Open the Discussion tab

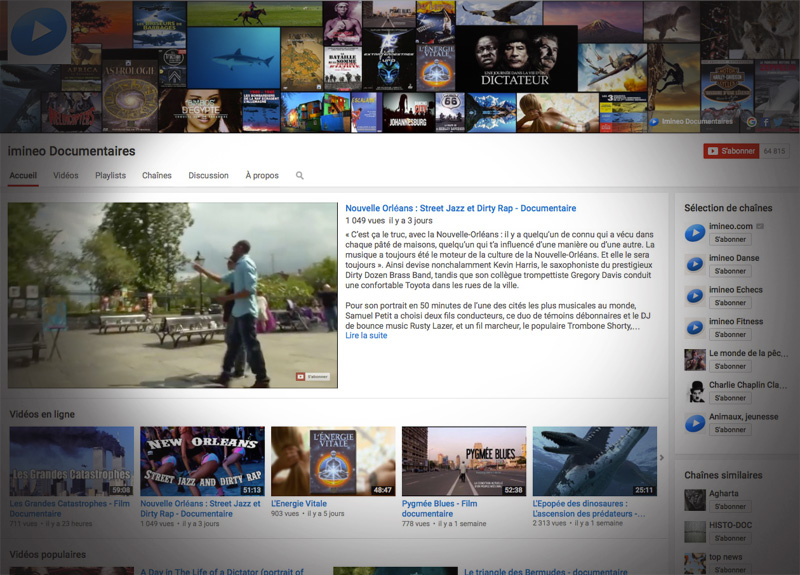point(208,176)
